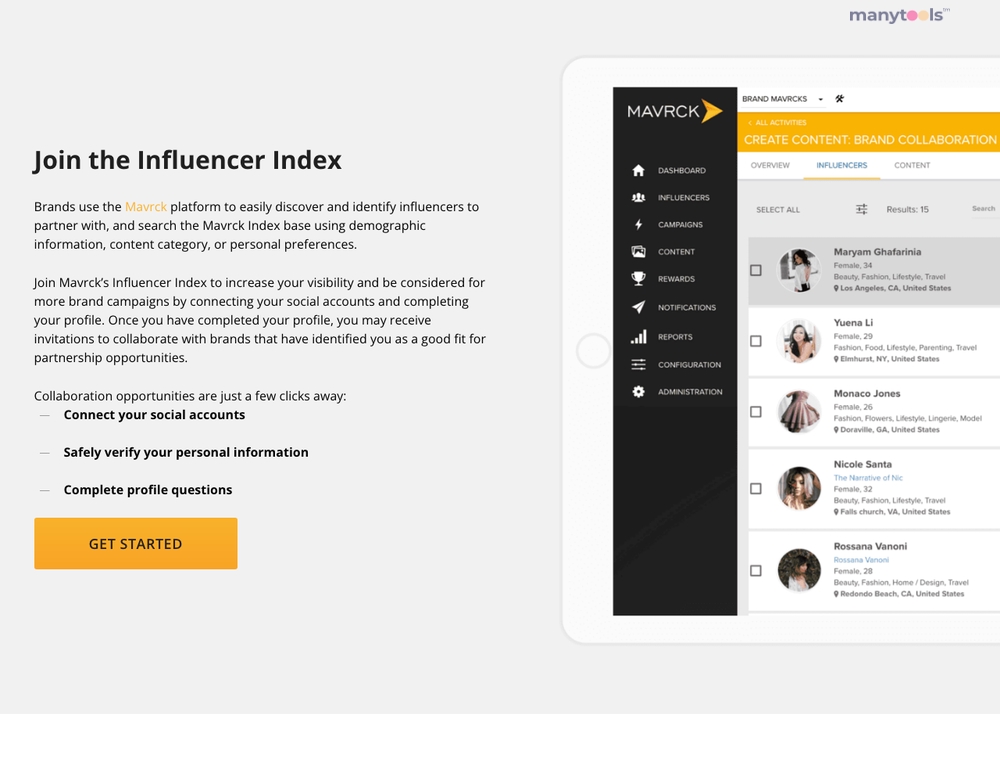Check the box next to Maryam Ghafarinia
The height and width of the screenshot is (757, 1000).
pos(756,270)
